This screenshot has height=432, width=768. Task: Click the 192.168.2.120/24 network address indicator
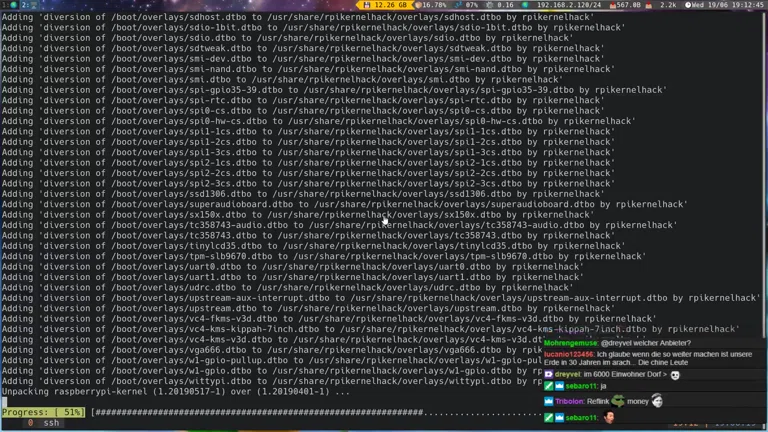coord(563,5)
